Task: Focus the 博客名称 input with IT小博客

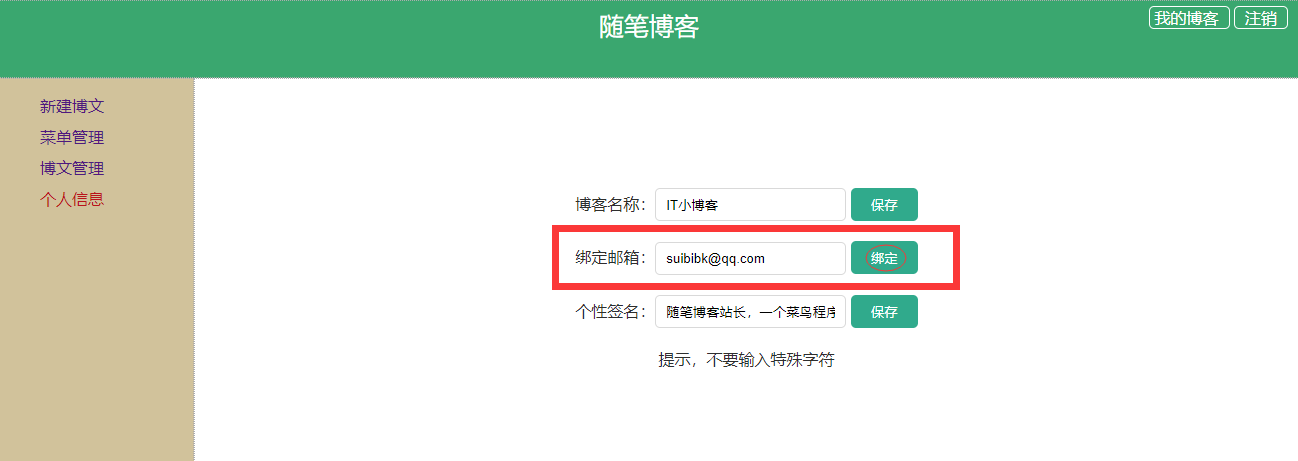Action: tap(750, 205)
